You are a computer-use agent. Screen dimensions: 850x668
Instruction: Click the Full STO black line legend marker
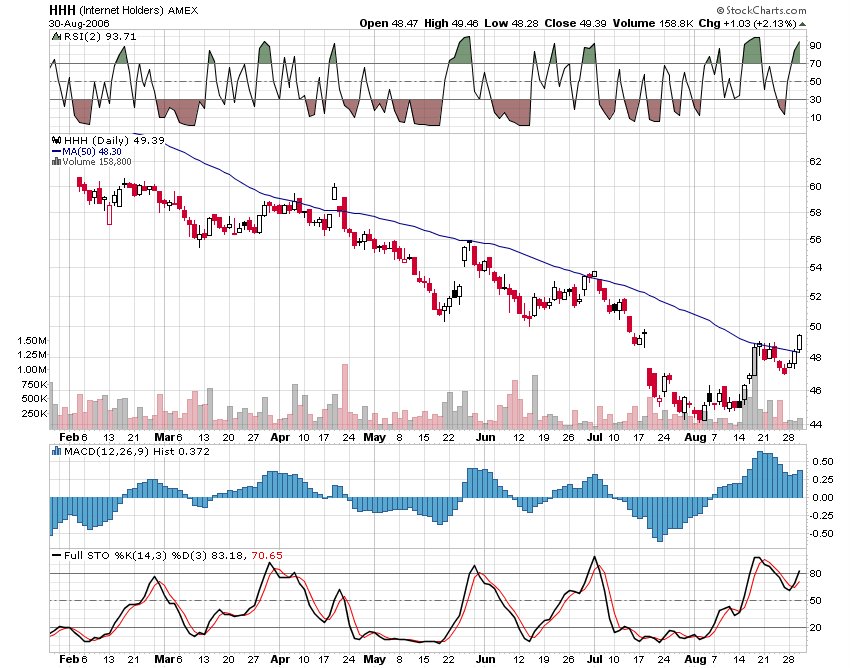coord(56,555)
